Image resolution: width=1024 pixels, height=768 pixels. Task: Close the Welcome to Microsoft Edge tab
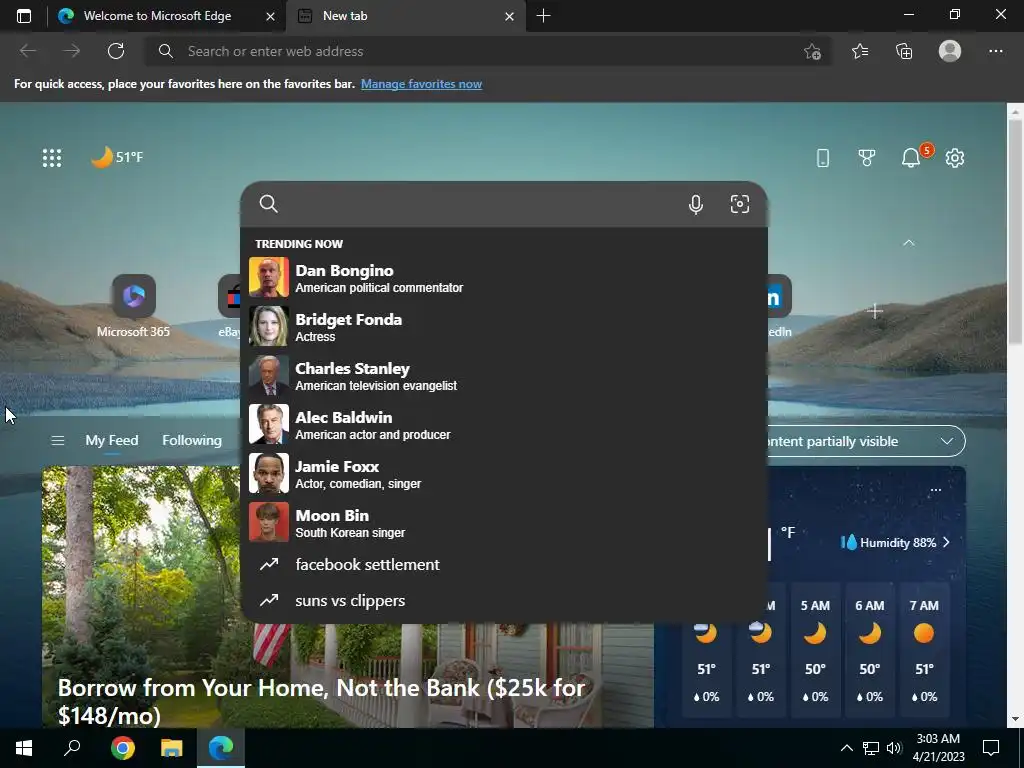pyautogui.click(x=270, y=16)
